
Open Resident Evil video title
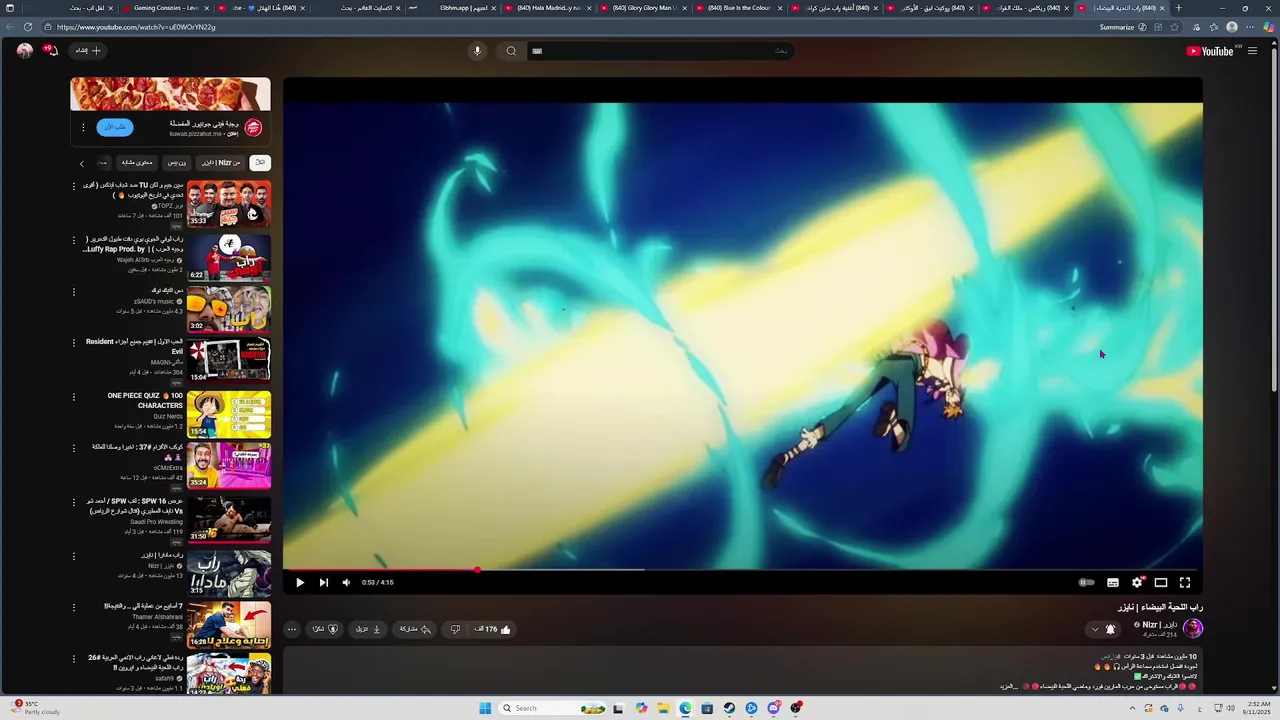tap(134, 346)
